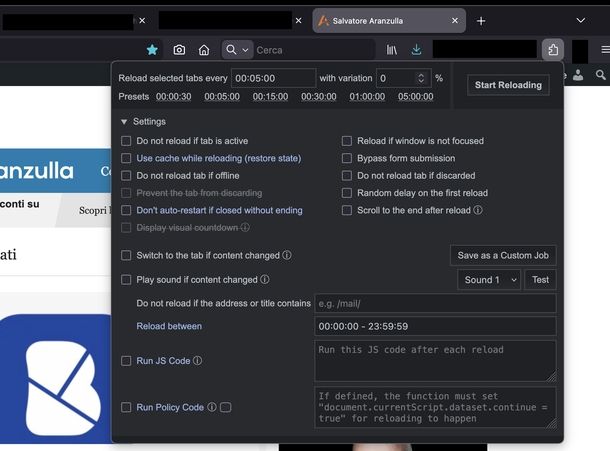Select the 00:15:00 preset
The image size is (610, 451).
pyautogui.click(x=270, y=97)
